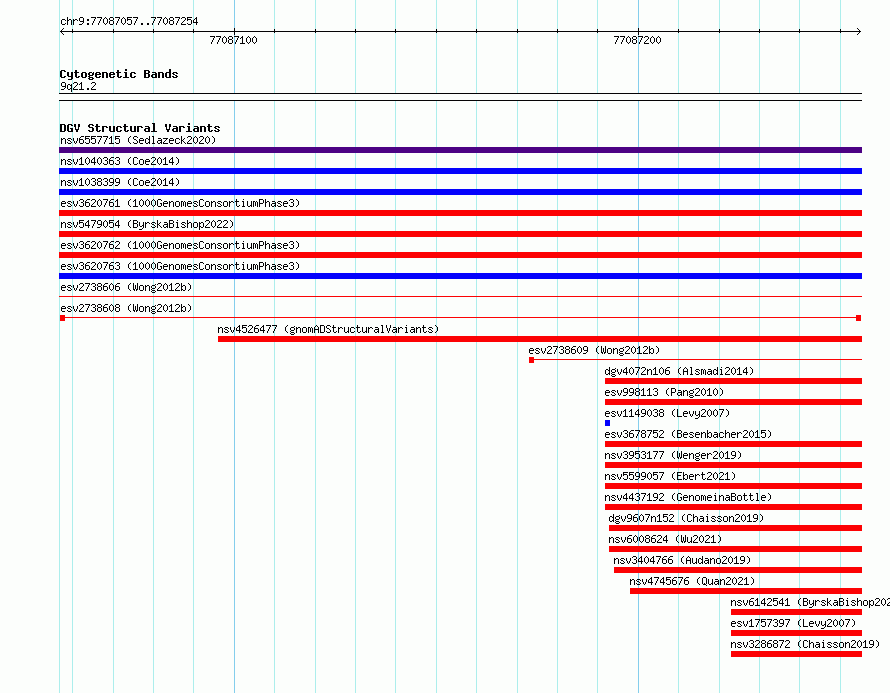The width and height of the screenshot is (890, 693).
Task: Click left red end-block of esv2738608
Action: click(62, 318)
